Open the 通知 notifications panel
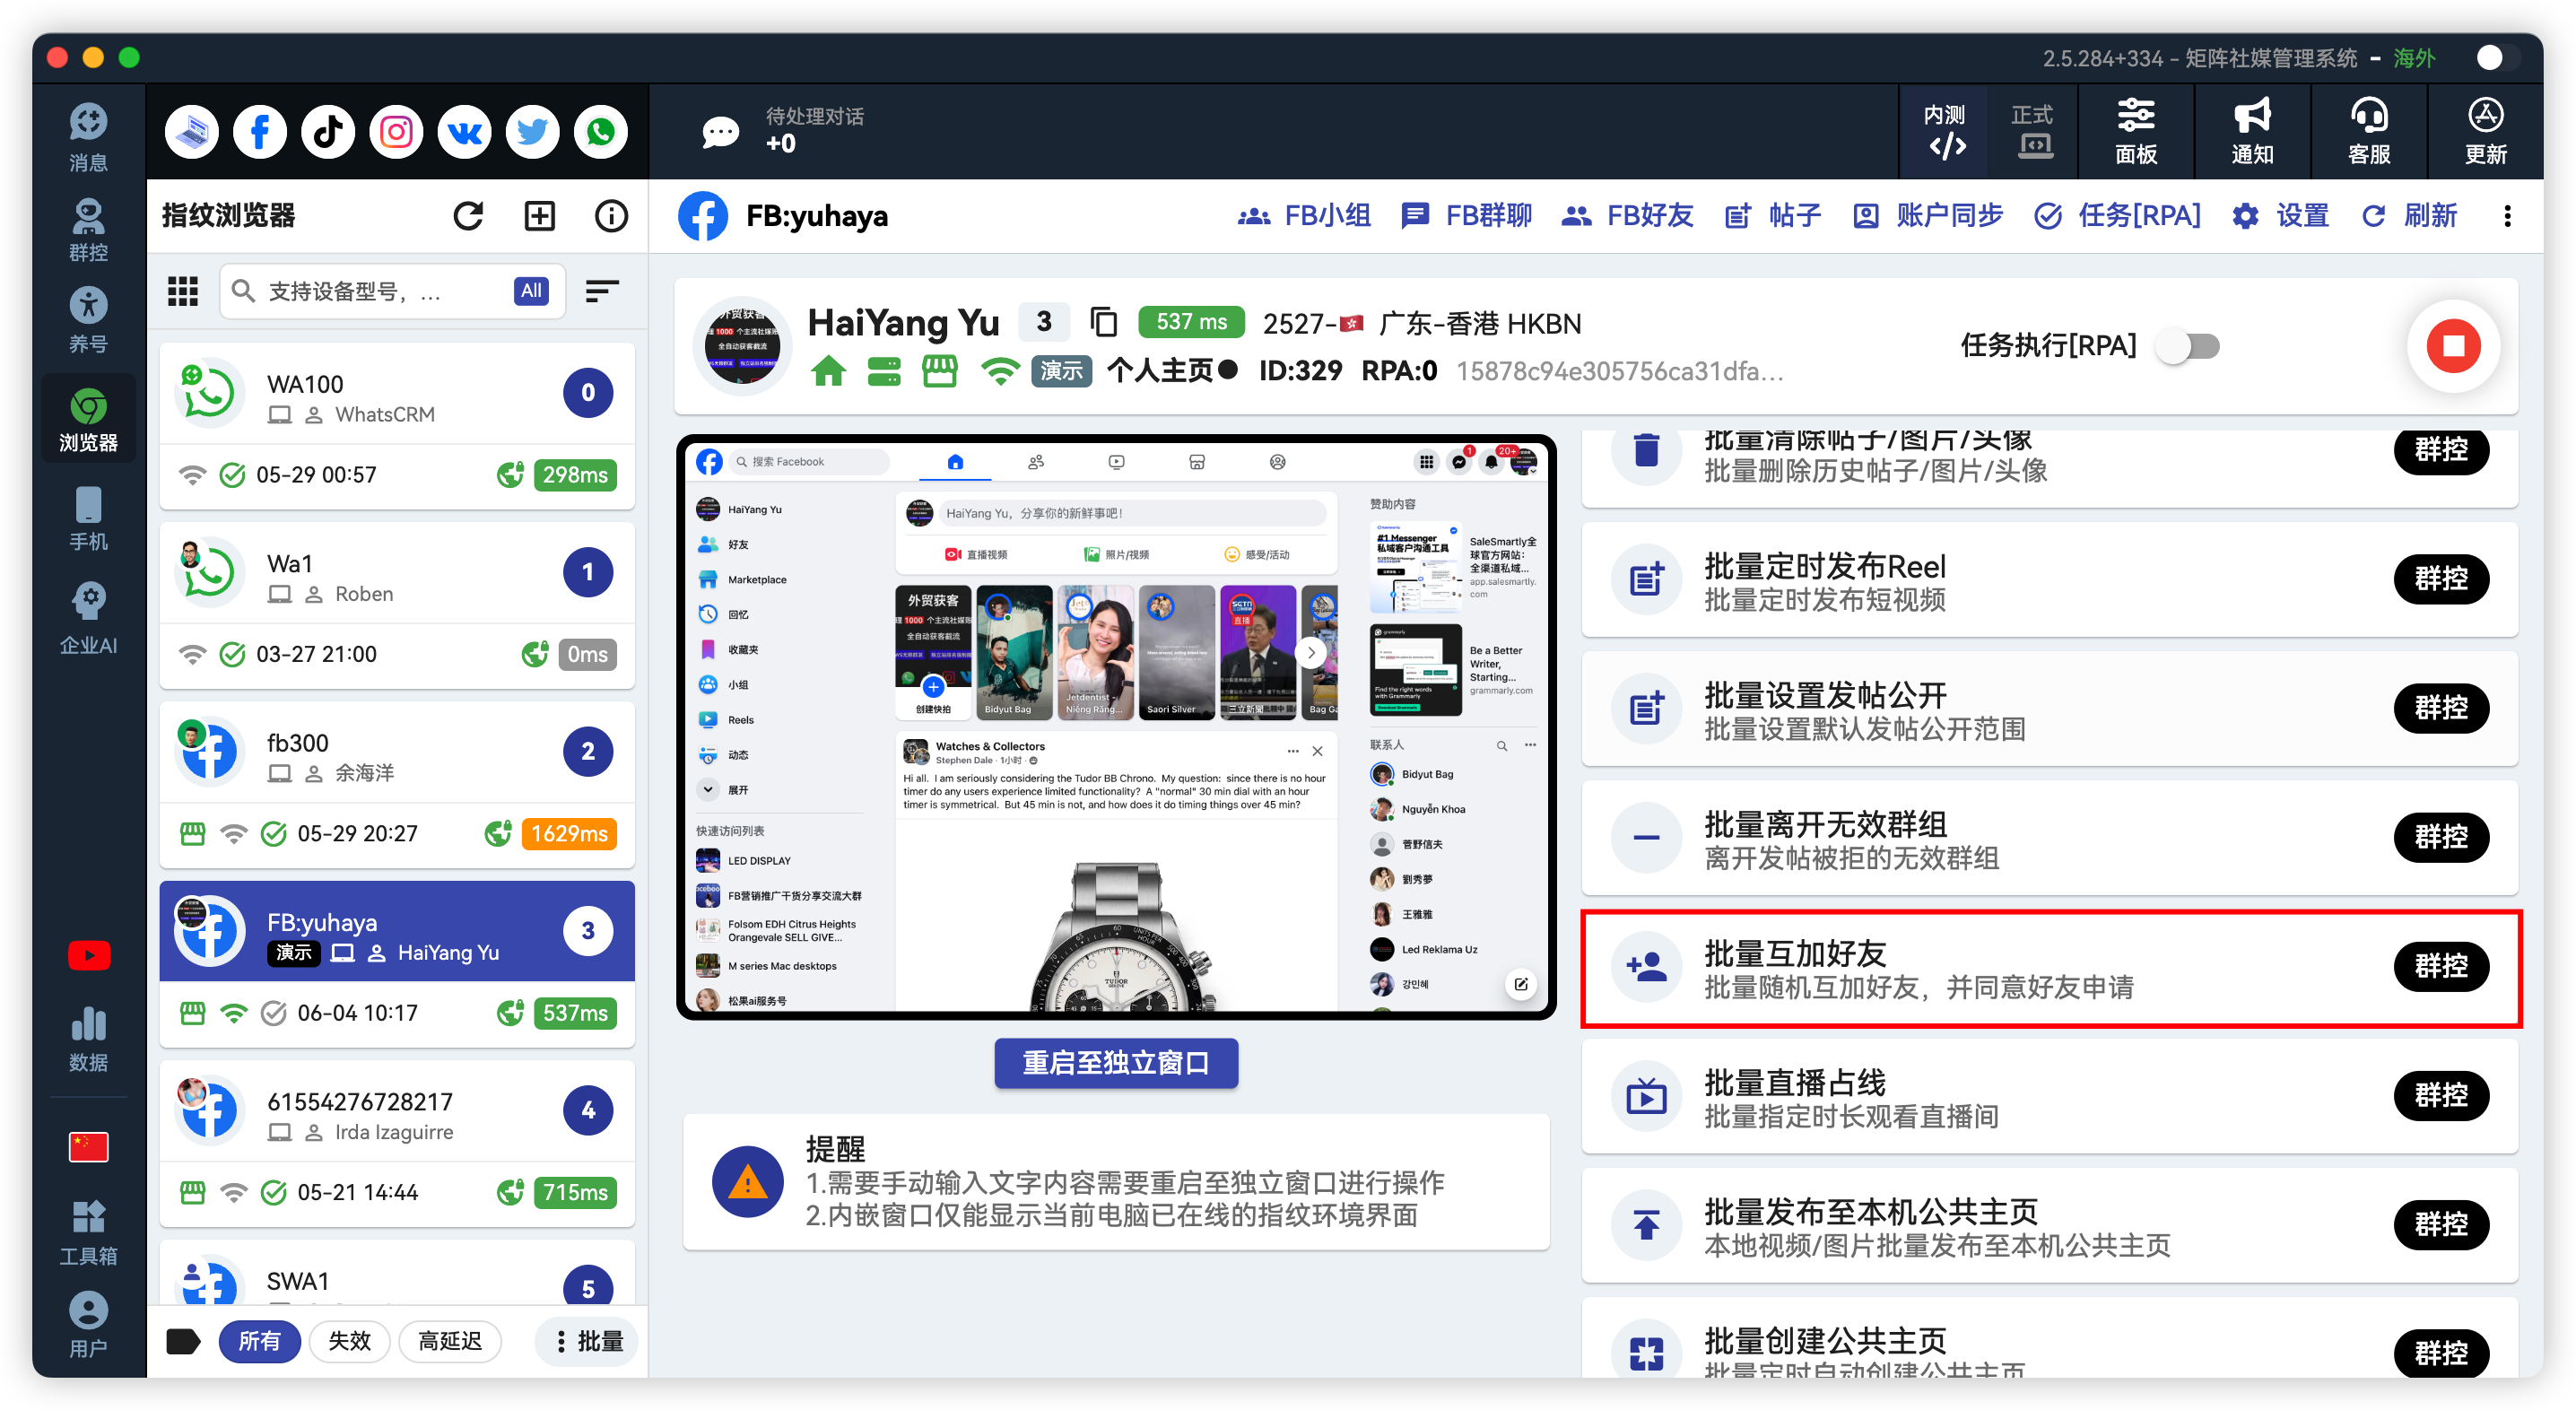 tap(2252, 131)
